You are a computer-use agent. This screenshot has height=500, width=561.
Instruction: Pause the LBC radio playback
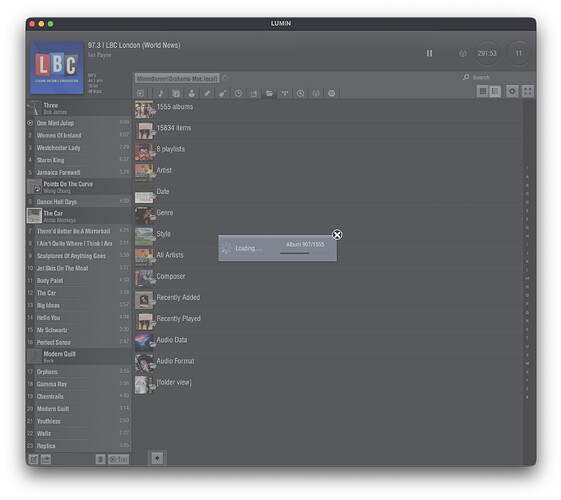pos(429,53)
